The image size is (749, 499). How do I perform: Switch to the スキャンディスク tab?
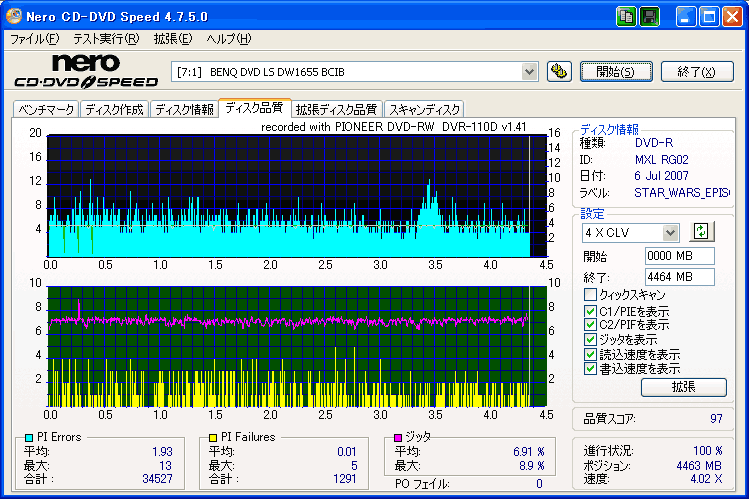pos(424,109)
